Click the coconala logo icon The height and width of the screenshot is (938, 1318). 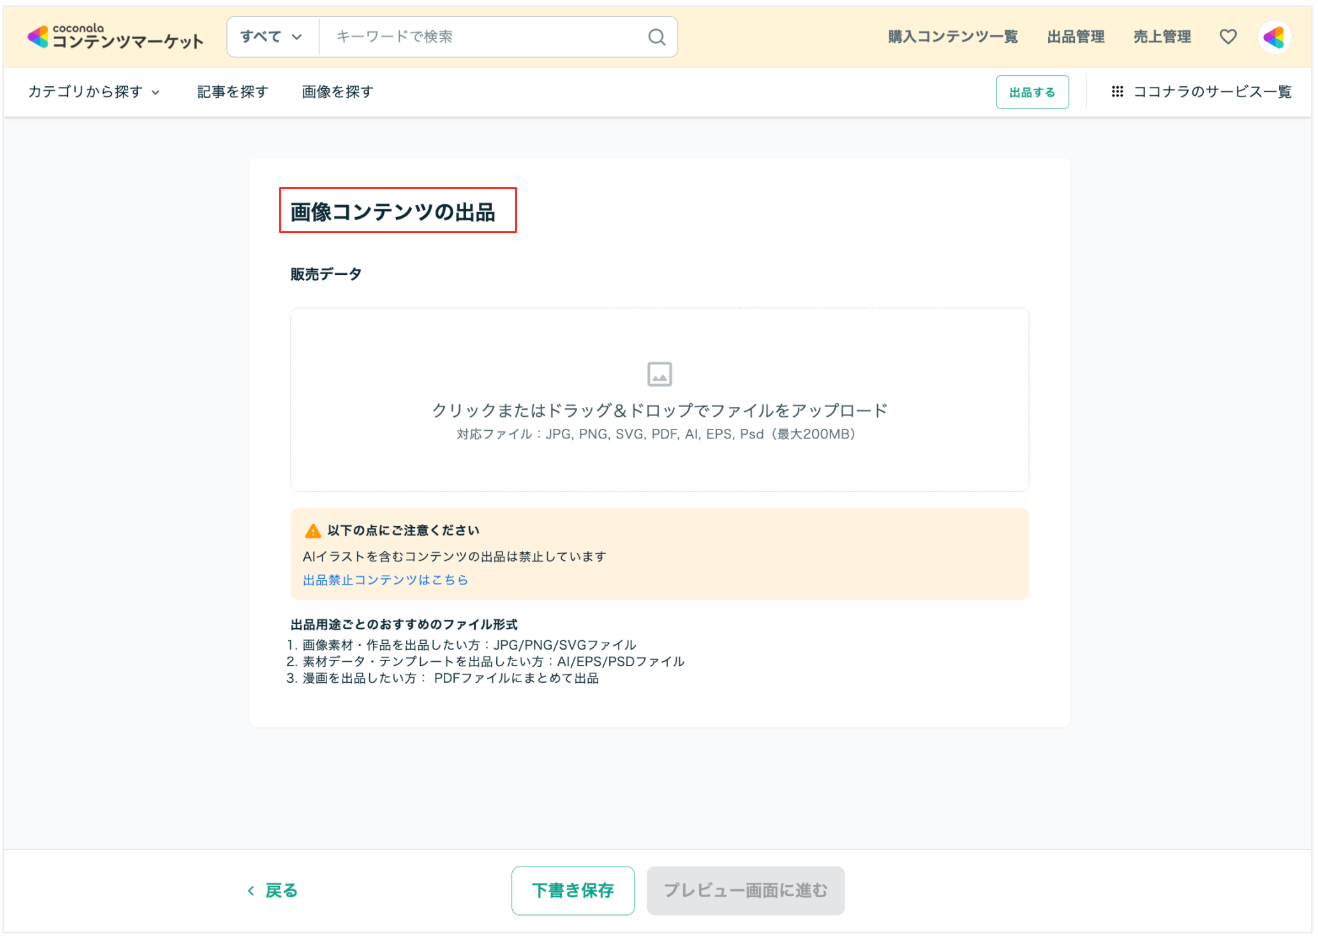pyautogui.click(x=36, y=36)
